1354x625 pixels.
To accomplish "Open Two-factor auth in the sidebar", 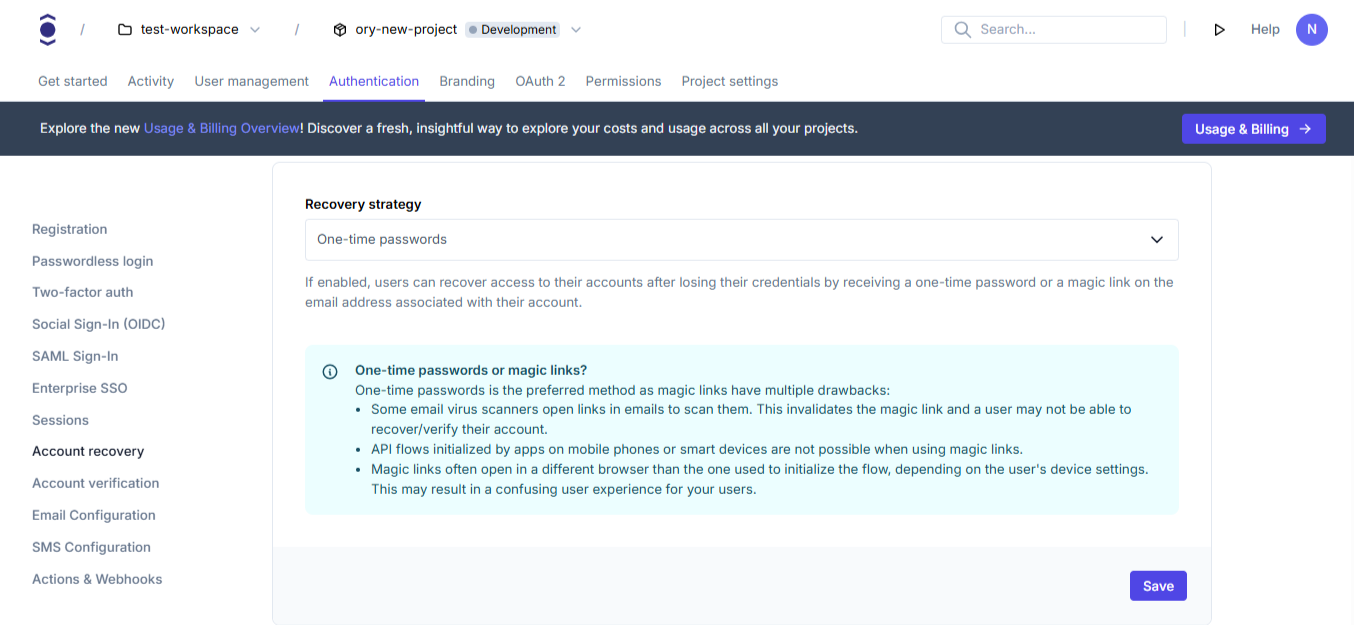I will [82, 292].
